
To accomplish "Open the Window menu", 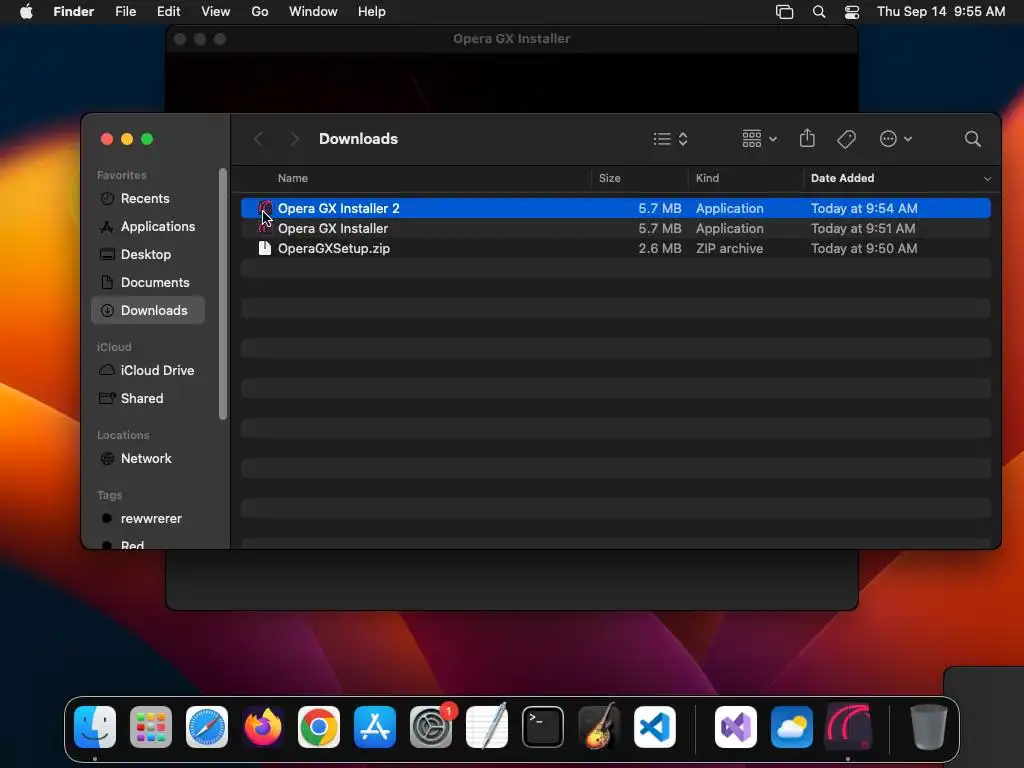I will (x=313, y=12).
